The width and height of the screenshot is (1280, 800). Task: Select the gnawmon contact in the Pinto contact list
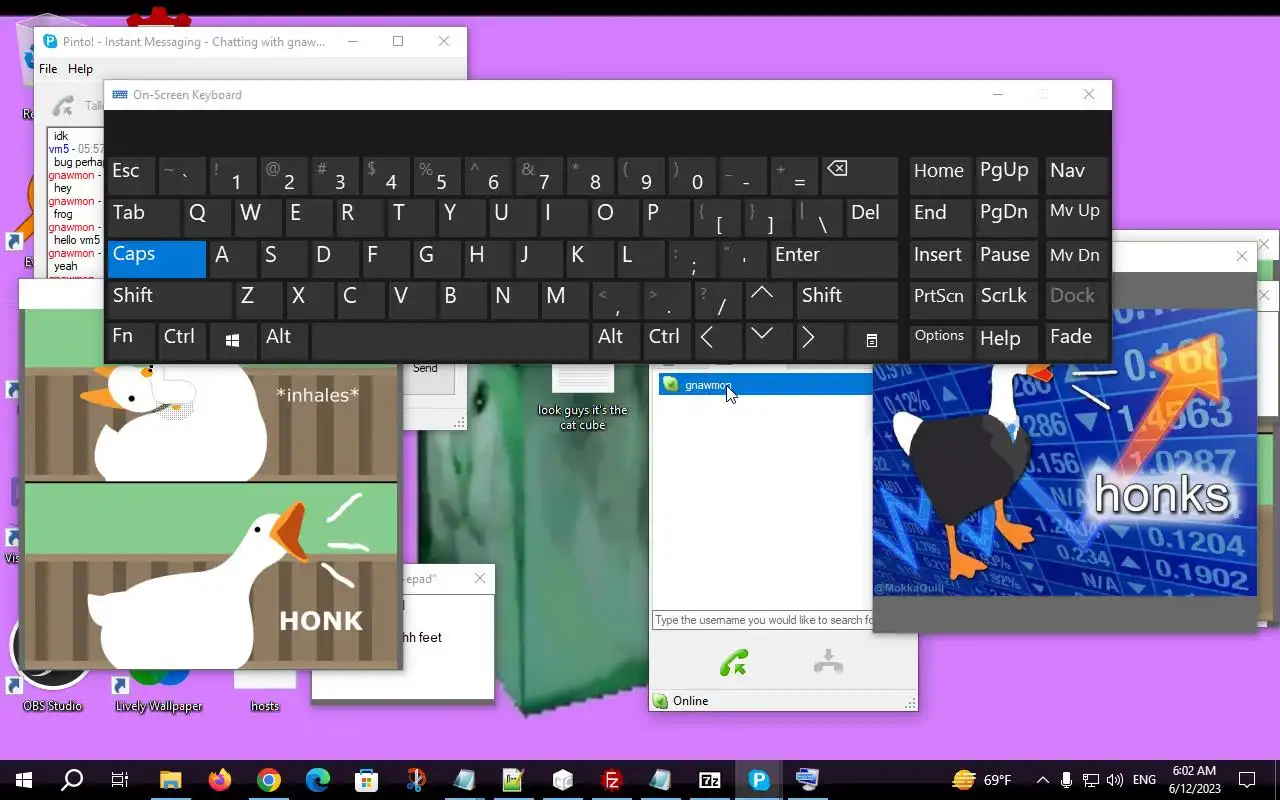click(x=765, y=385)
